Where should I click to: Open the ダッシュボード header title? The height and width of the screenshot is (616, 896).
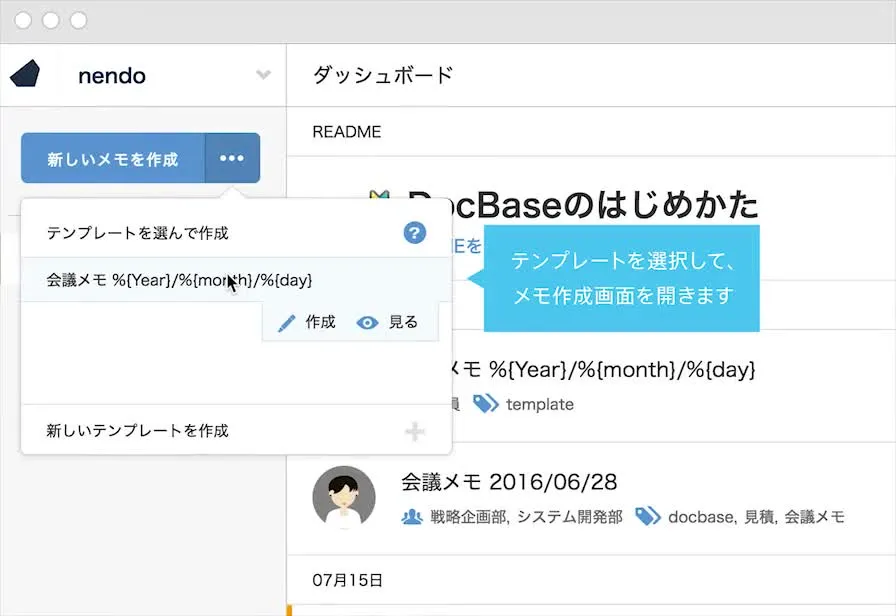point(383,75)
